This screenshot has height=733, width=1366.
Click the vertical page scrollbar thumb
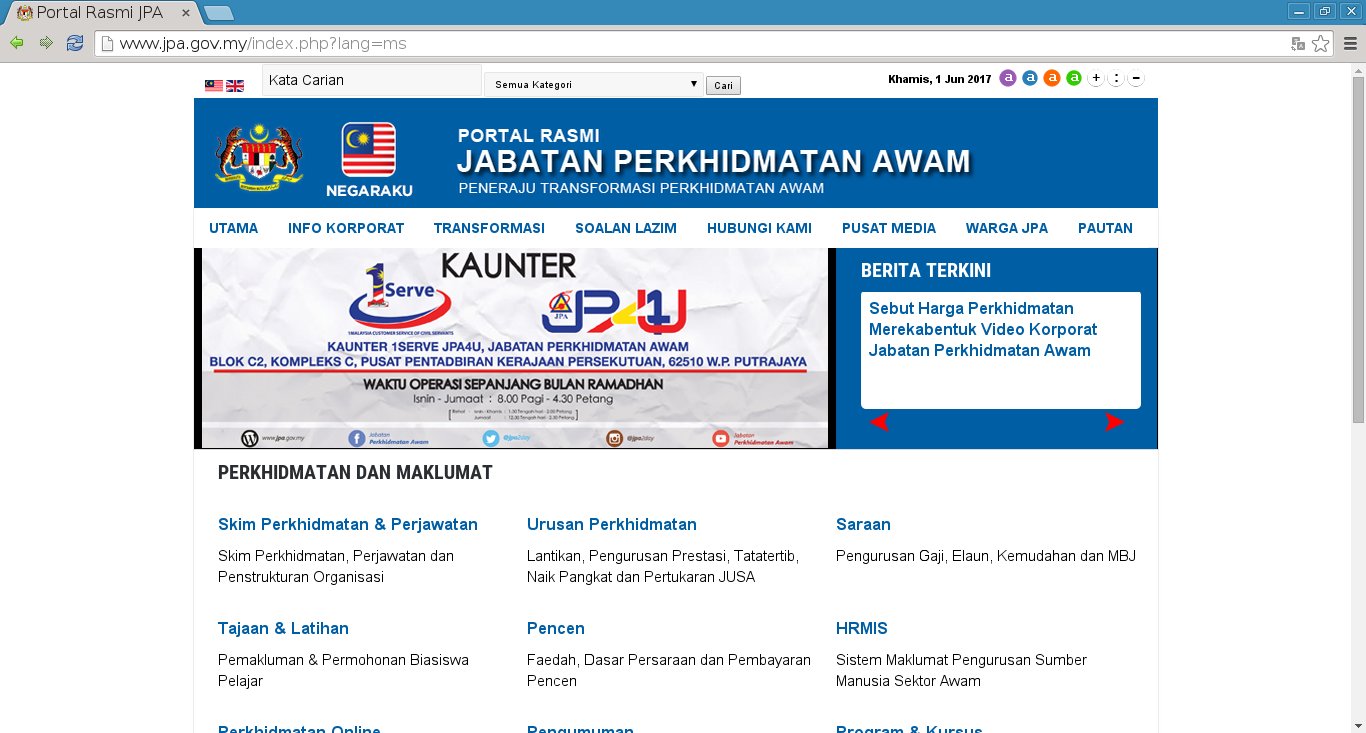[1357, 250]
